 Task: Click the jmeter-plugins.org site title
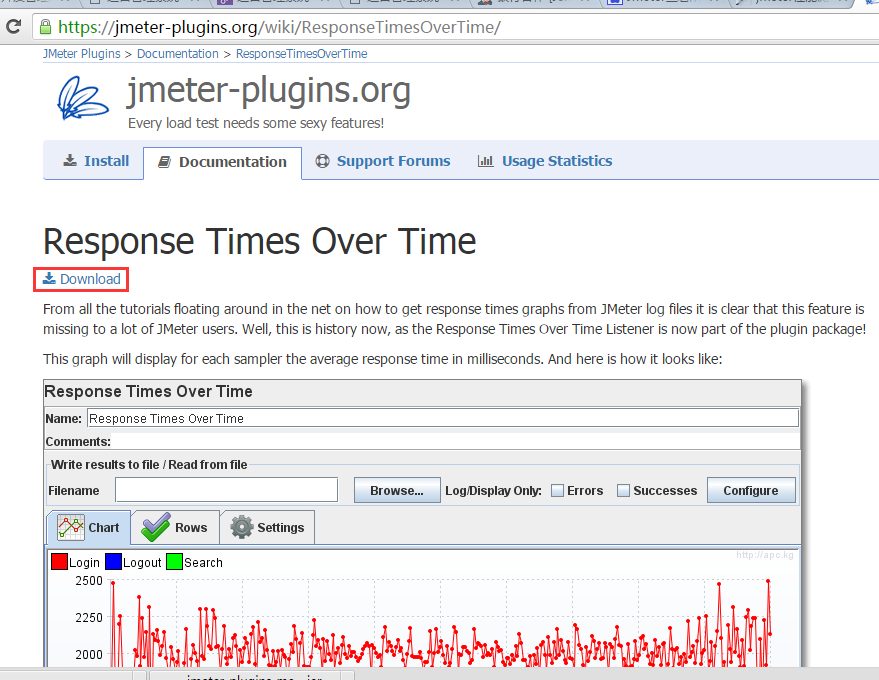pyautogui.click(x=269, y=90)
